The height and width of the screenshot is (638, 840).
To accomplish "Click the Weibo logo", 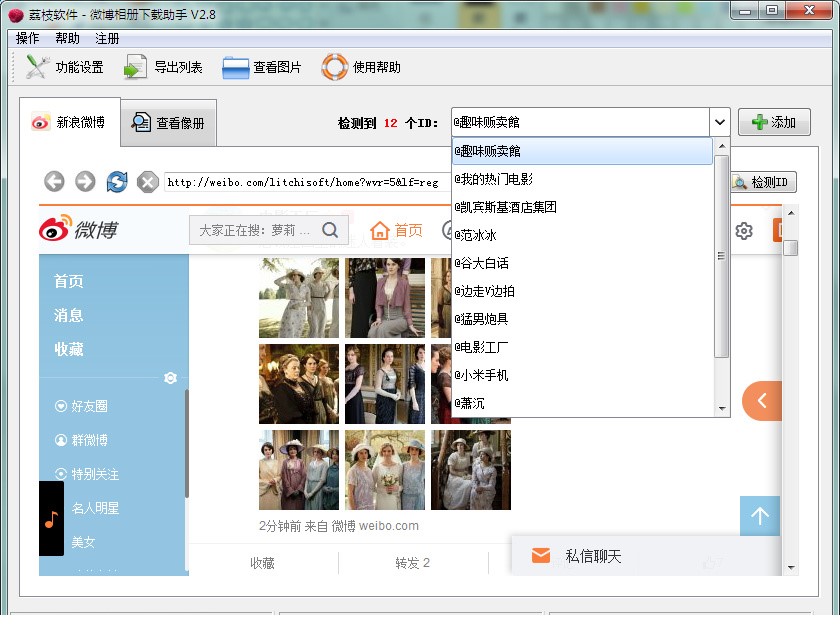I will [x=78, y=229].
